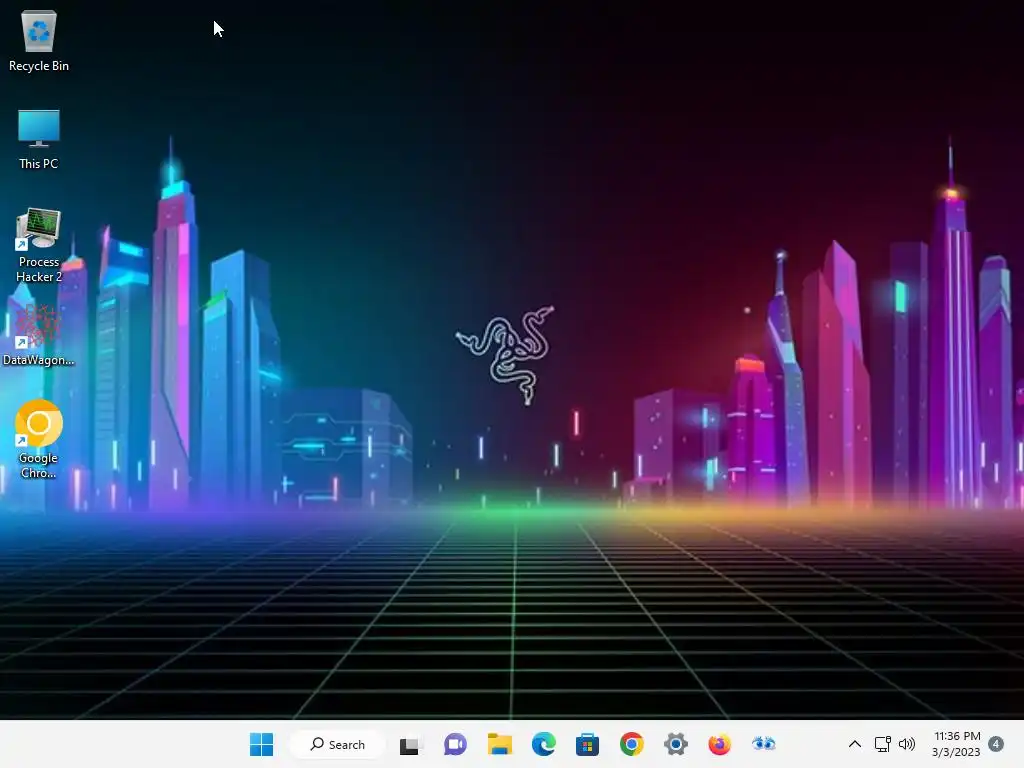Open Microsoft Store from the taskbar

click(587, 744)
